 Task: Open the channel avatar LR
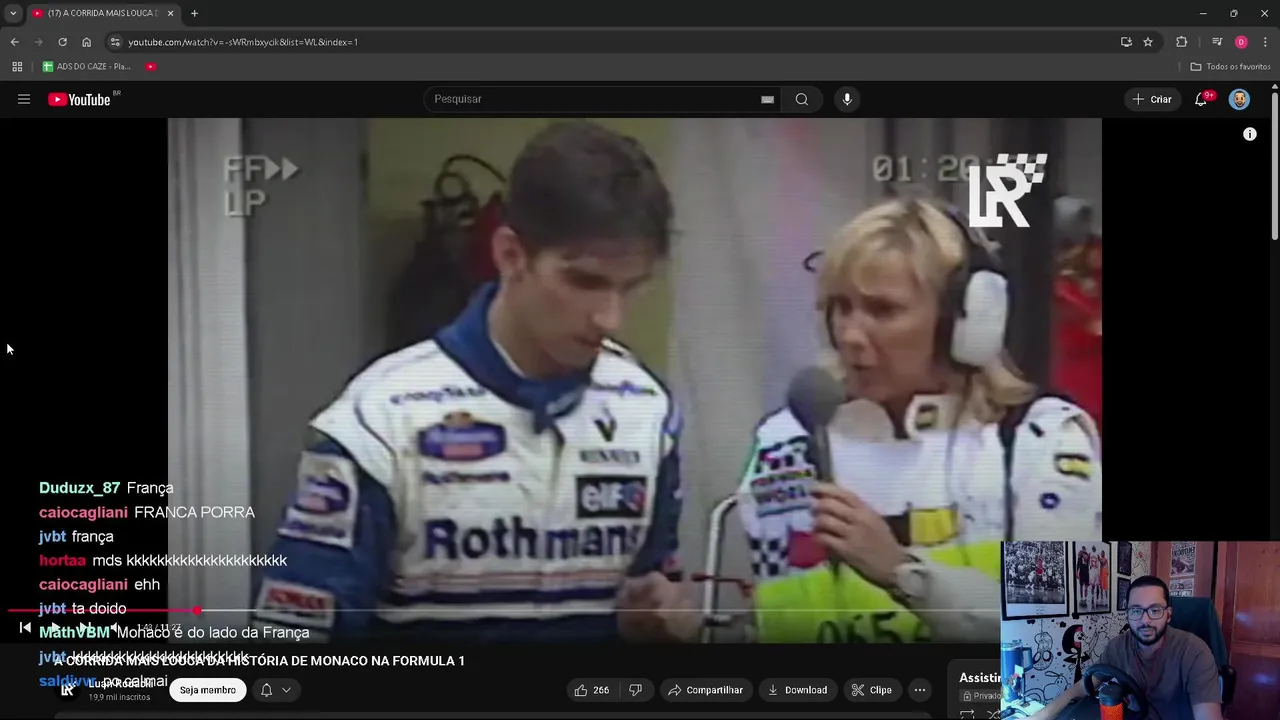coord(67,690)
